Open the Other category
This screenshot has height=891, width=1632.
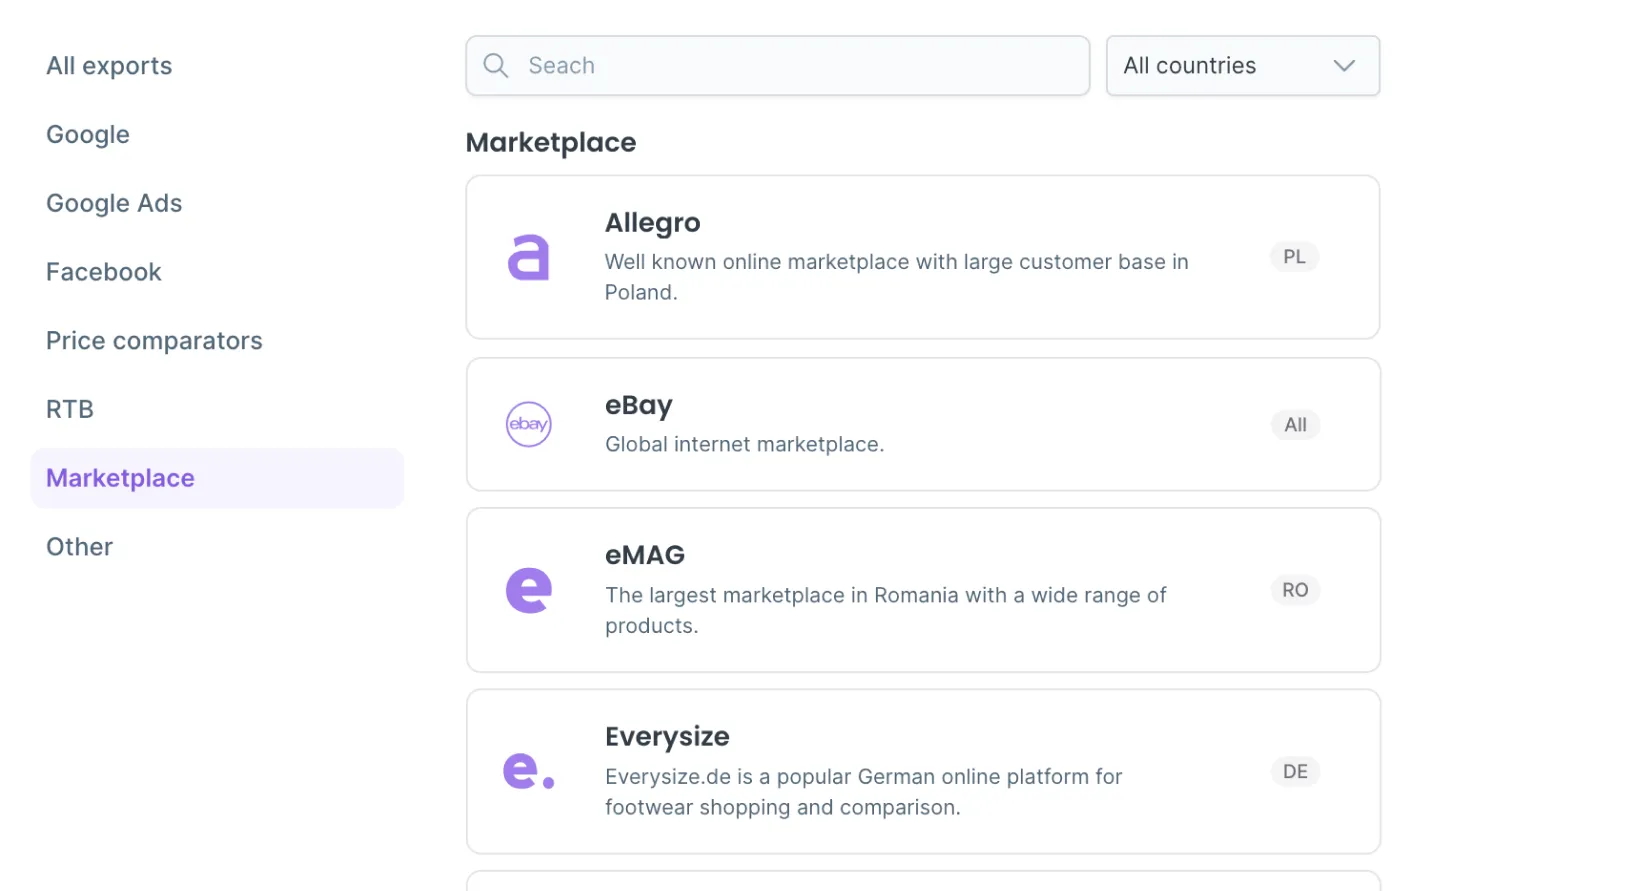tap(80, 547)
